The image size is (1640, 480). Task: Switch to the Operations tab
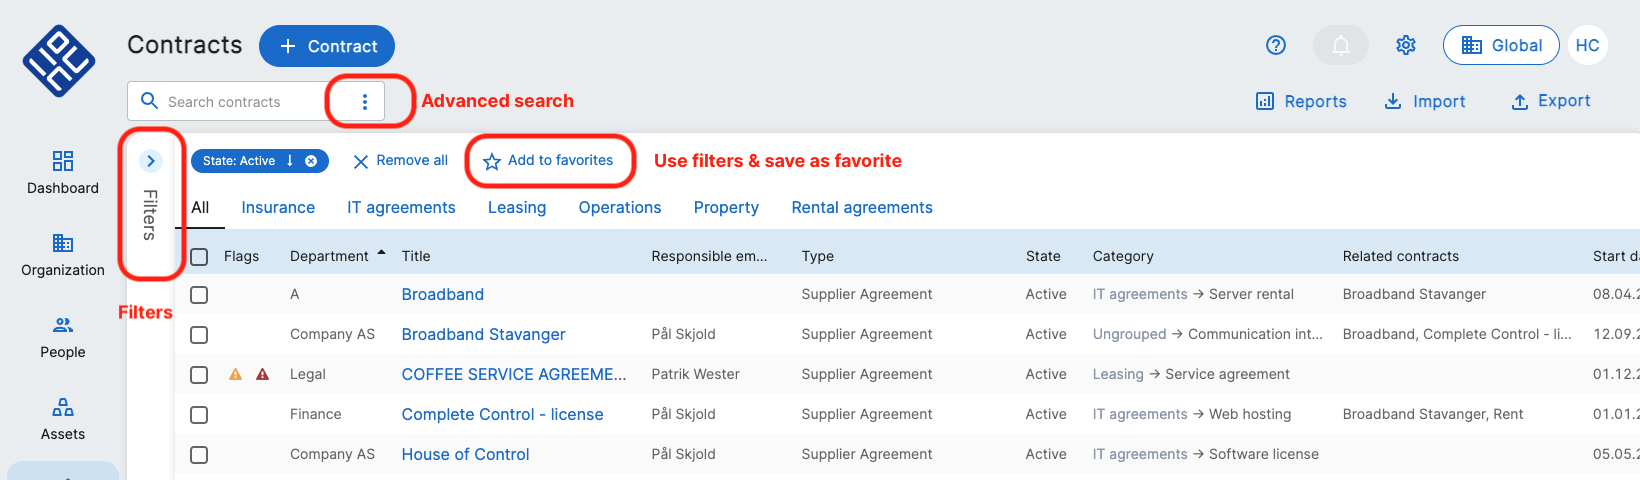[x=620, y=207]
